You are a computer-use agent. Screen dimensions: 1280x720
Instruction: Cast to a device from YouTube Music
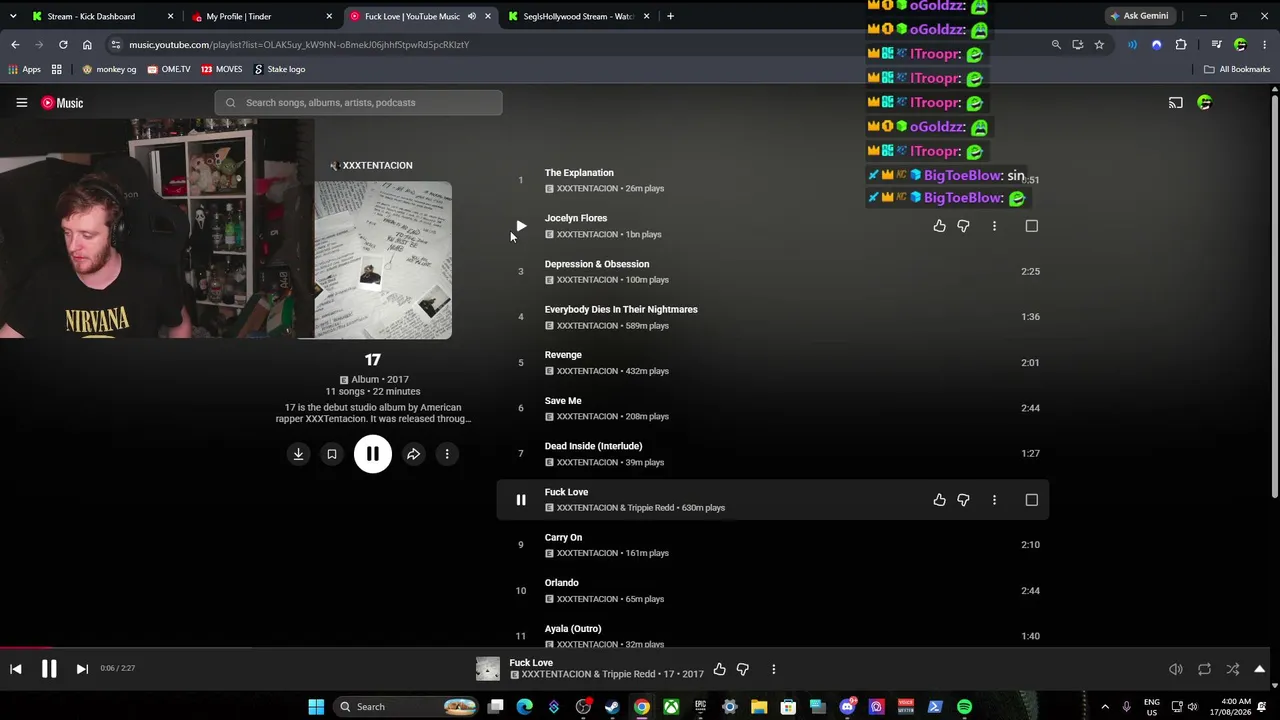1176,103
